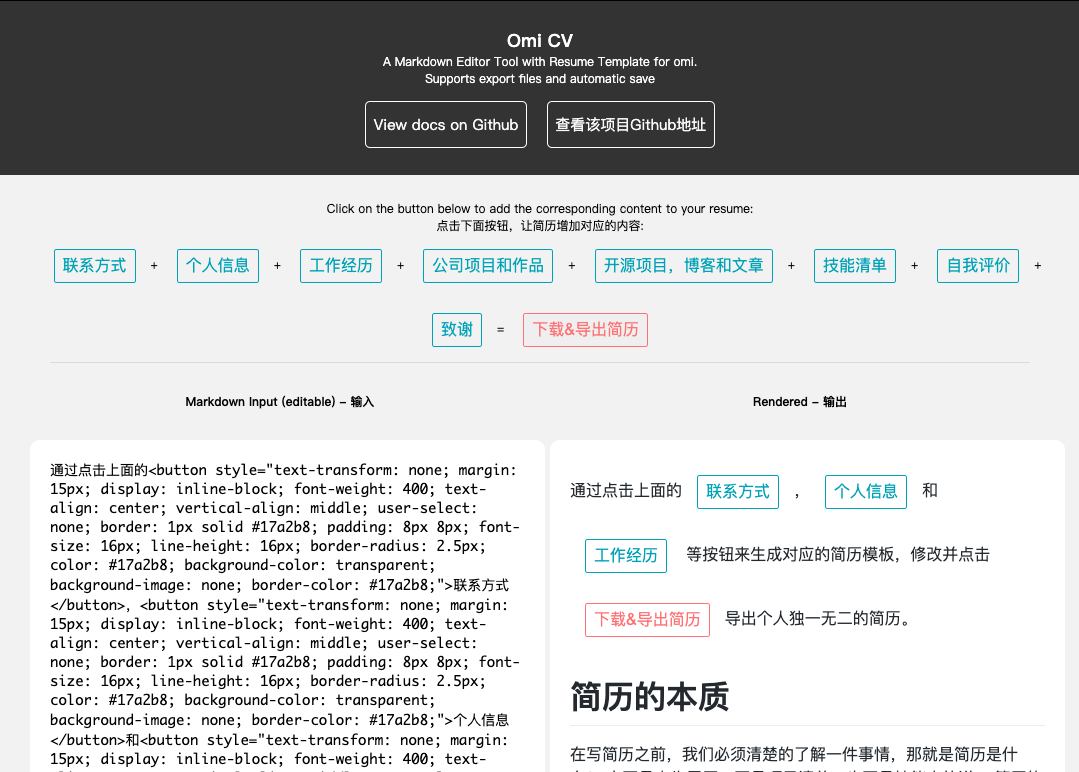
Task: Click 下载&导出简历 button inside the Rendered preview
Action: pos(647,619)
